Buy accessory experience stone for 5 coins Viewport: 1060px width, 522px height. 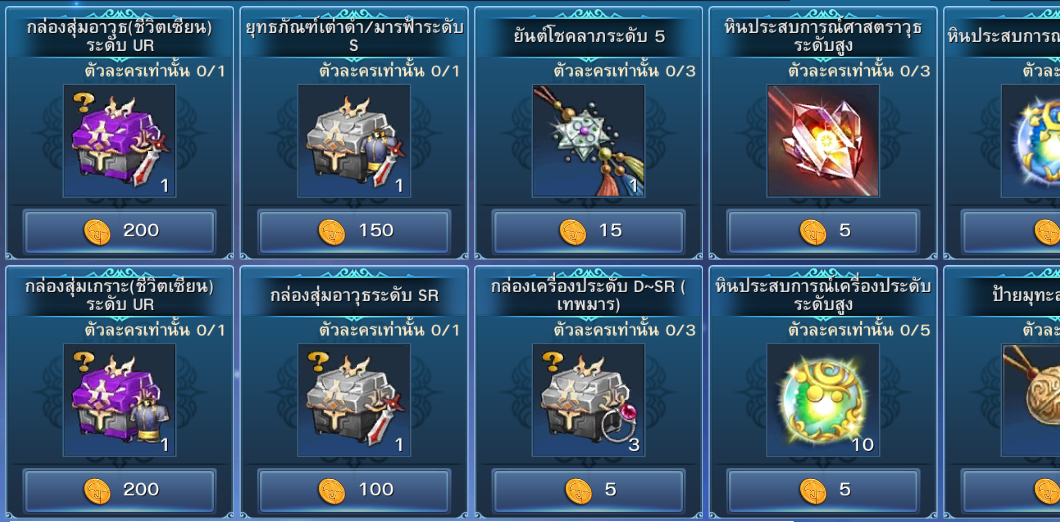tap(823, 490)
